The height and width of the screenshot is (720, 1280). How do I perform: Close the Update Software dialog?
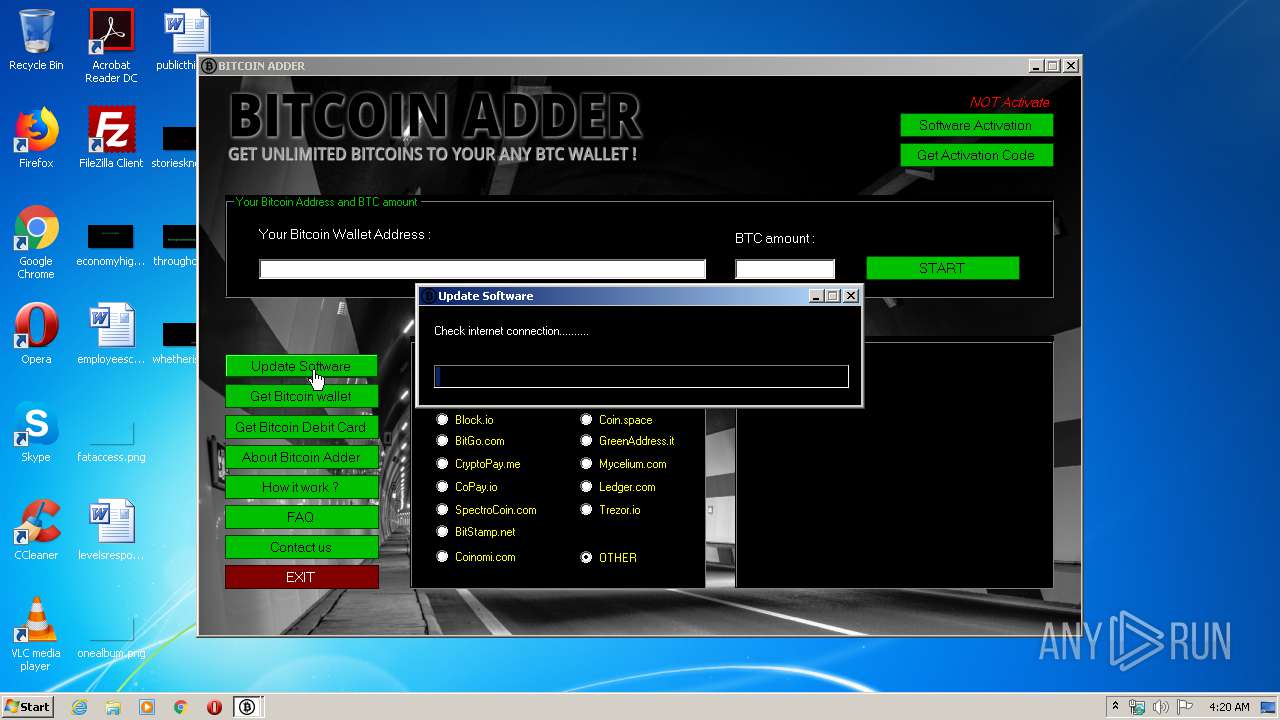coord(851,296)
